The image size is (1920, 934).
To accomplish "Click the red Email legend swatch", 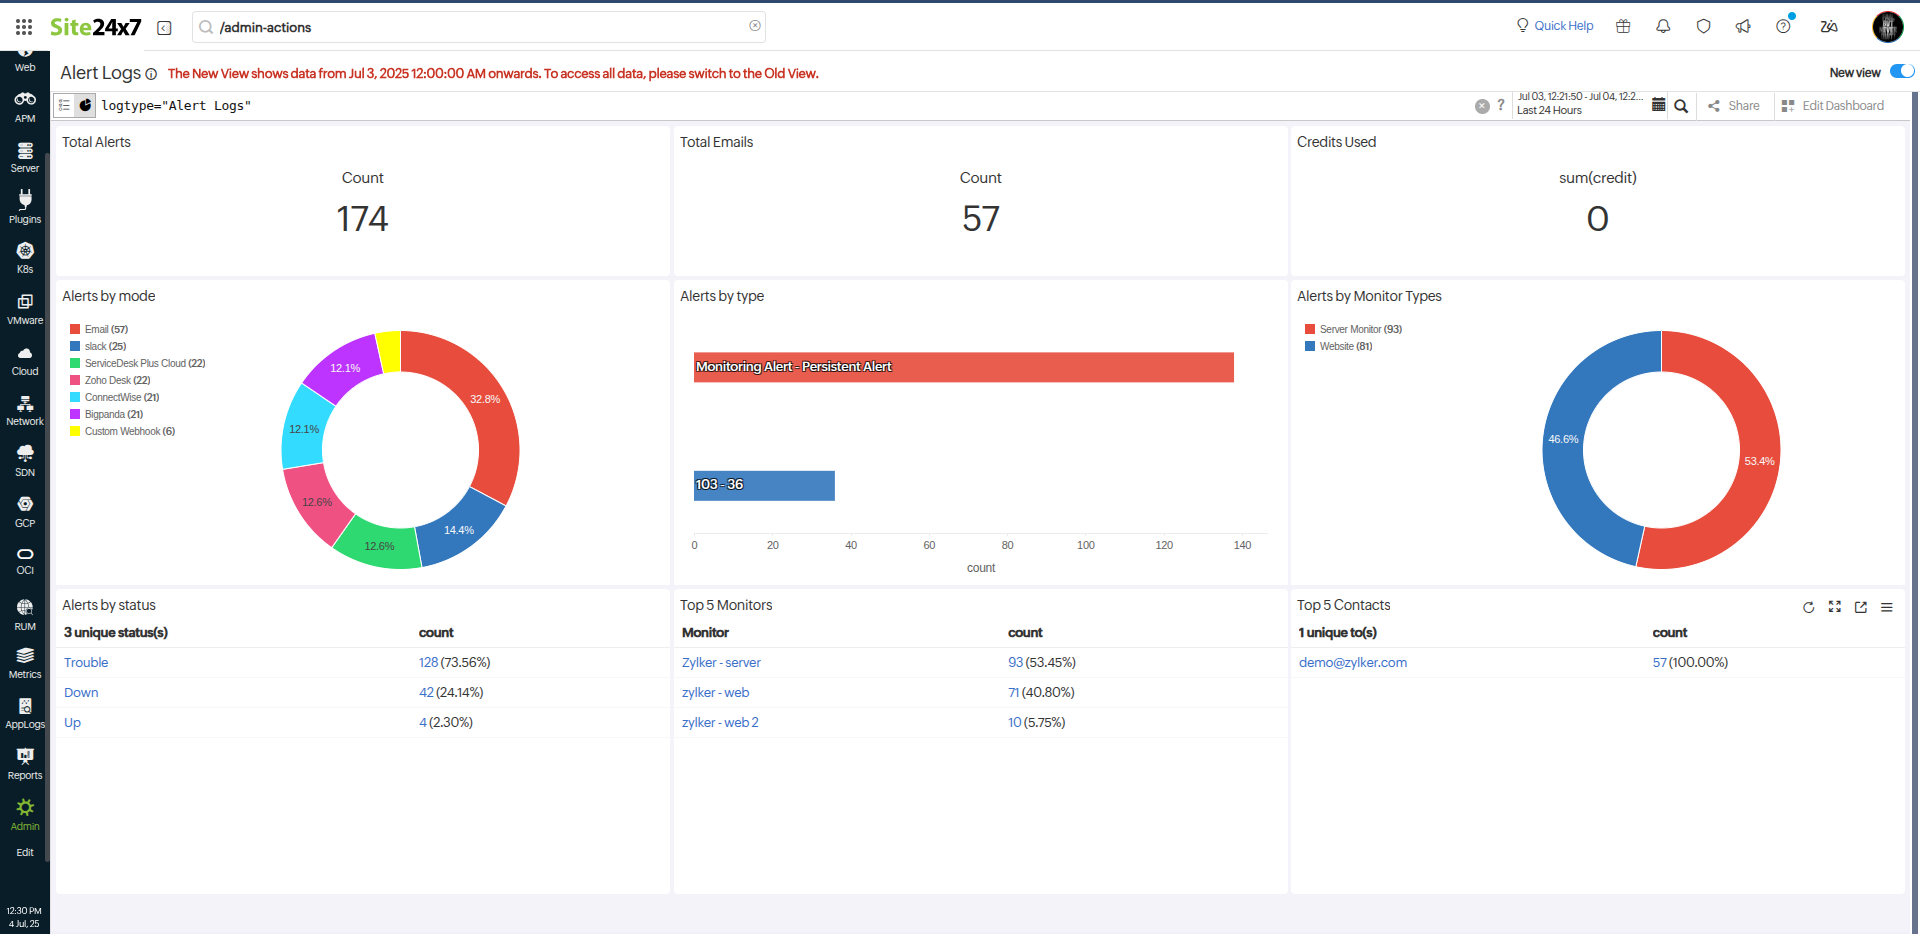I will point(75,329).
